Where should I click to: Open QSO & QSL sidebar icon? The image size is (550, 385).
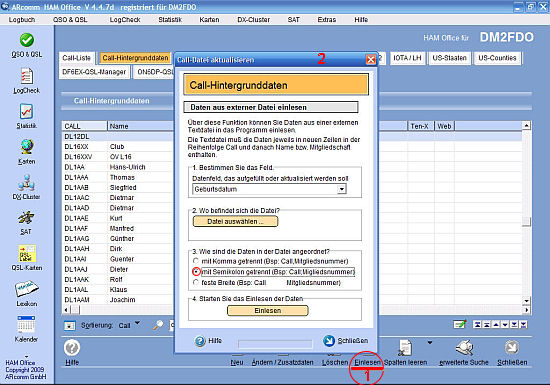tap(27, 40)
